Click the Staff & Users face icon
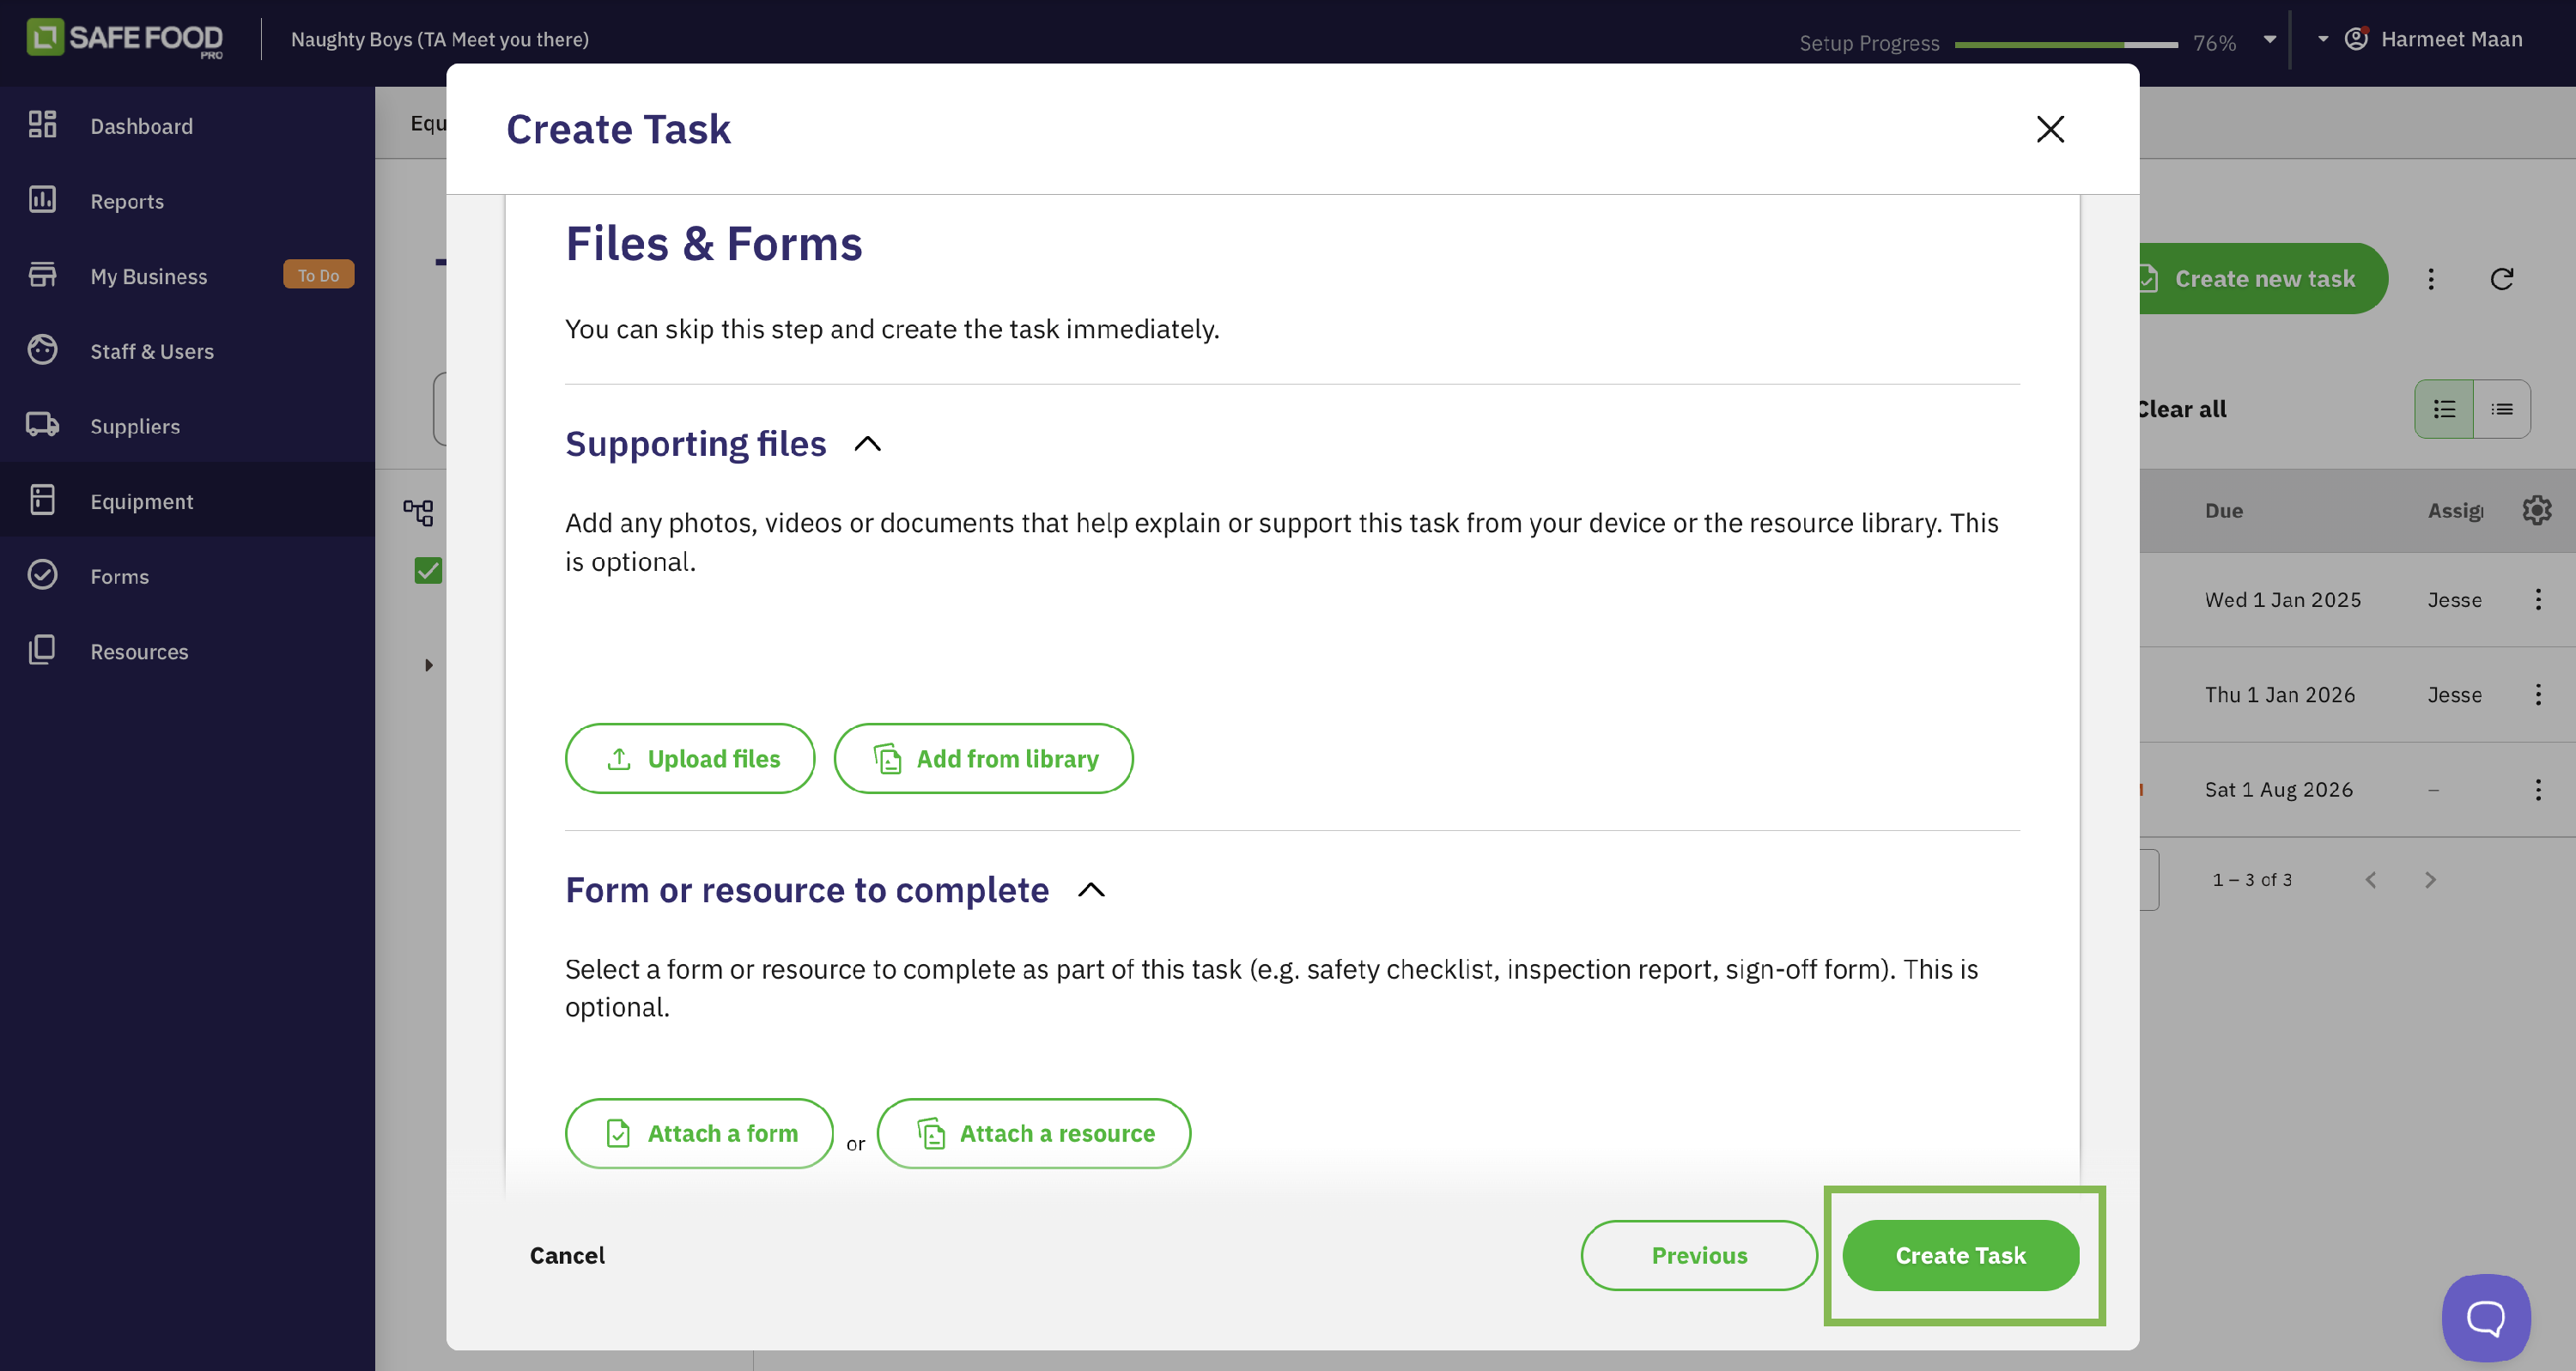The width and height of the screenshot is (2576, 1371). tap(42, 350)
